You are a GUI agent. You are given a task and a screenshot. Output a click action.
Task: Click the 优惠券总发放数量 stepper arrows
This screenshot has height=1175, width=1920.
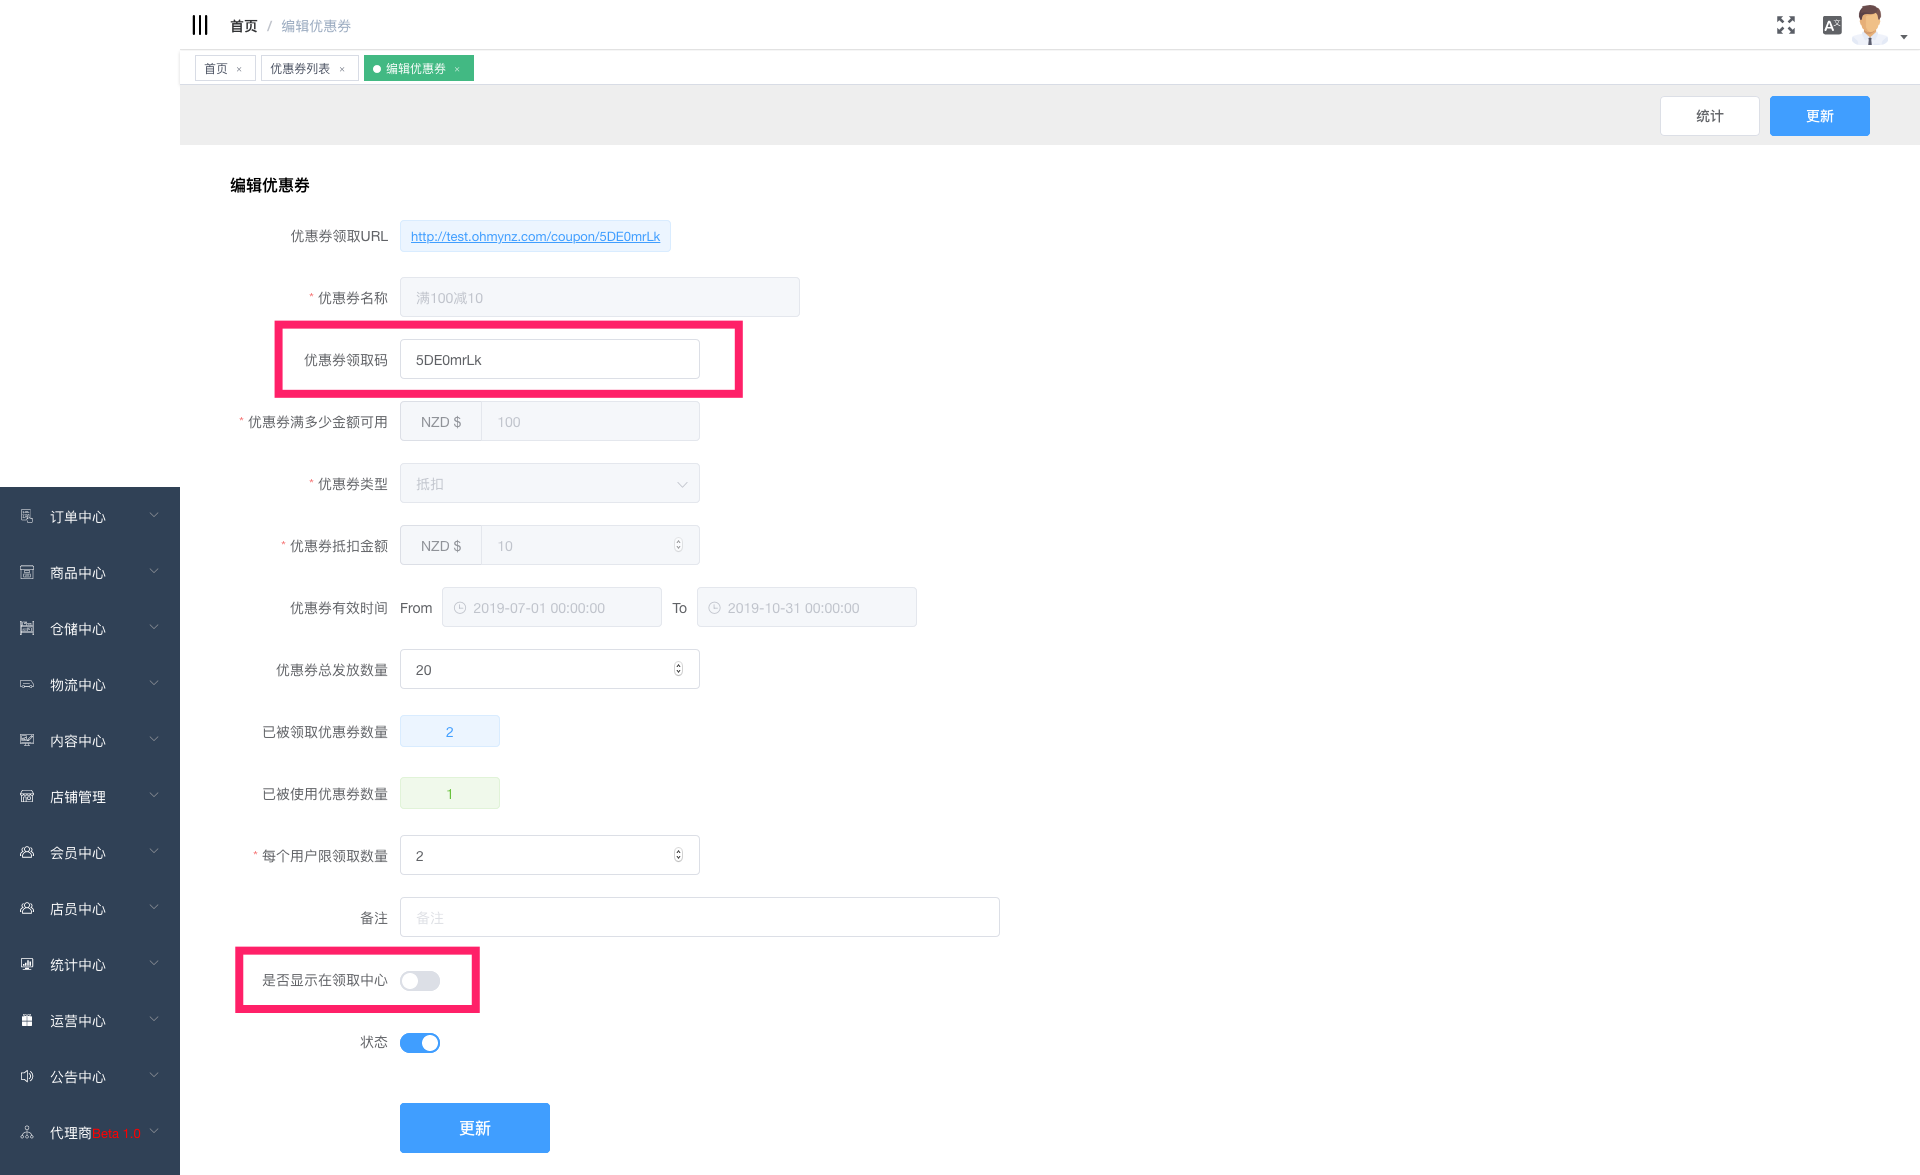coord(678,670)
